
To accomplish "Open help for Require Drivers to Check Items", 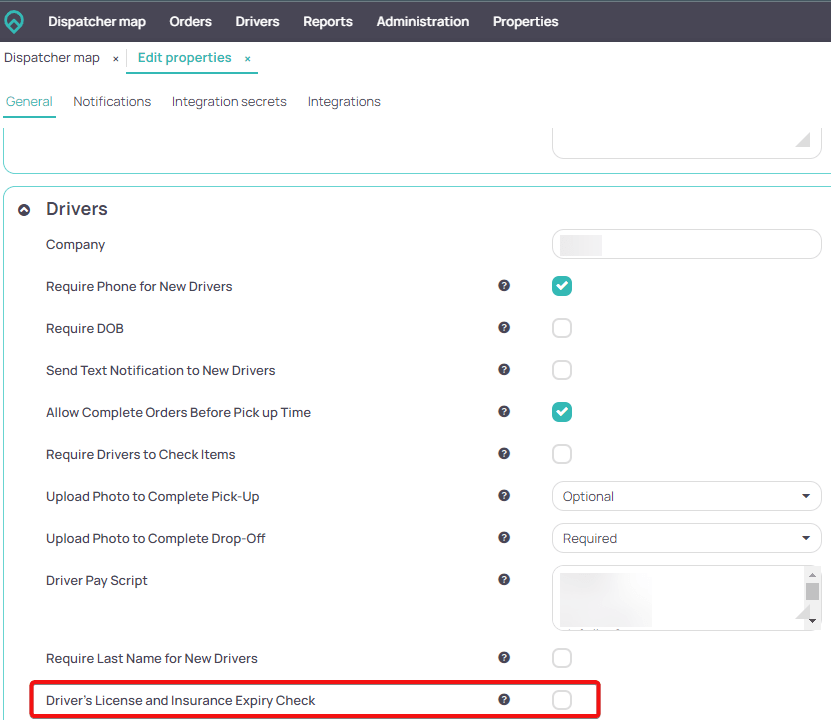I will 504,454.
